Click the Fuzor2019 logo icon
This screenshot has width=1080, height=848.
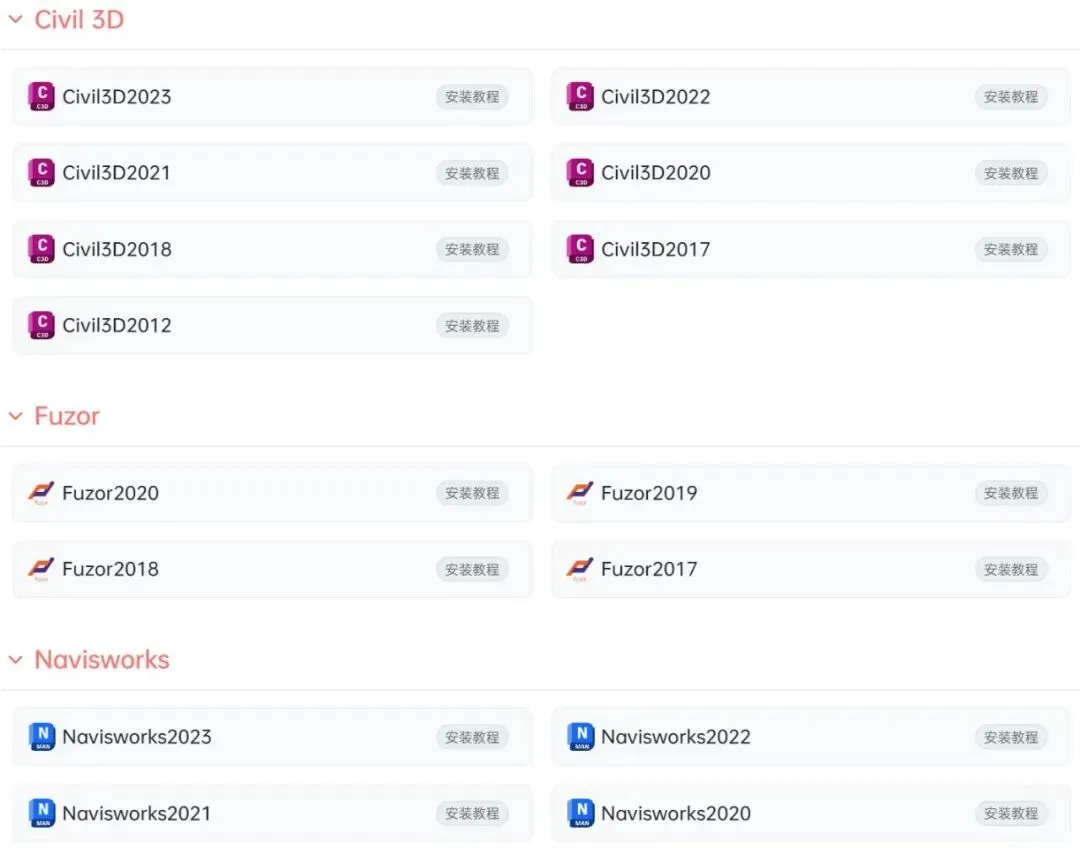580,493
